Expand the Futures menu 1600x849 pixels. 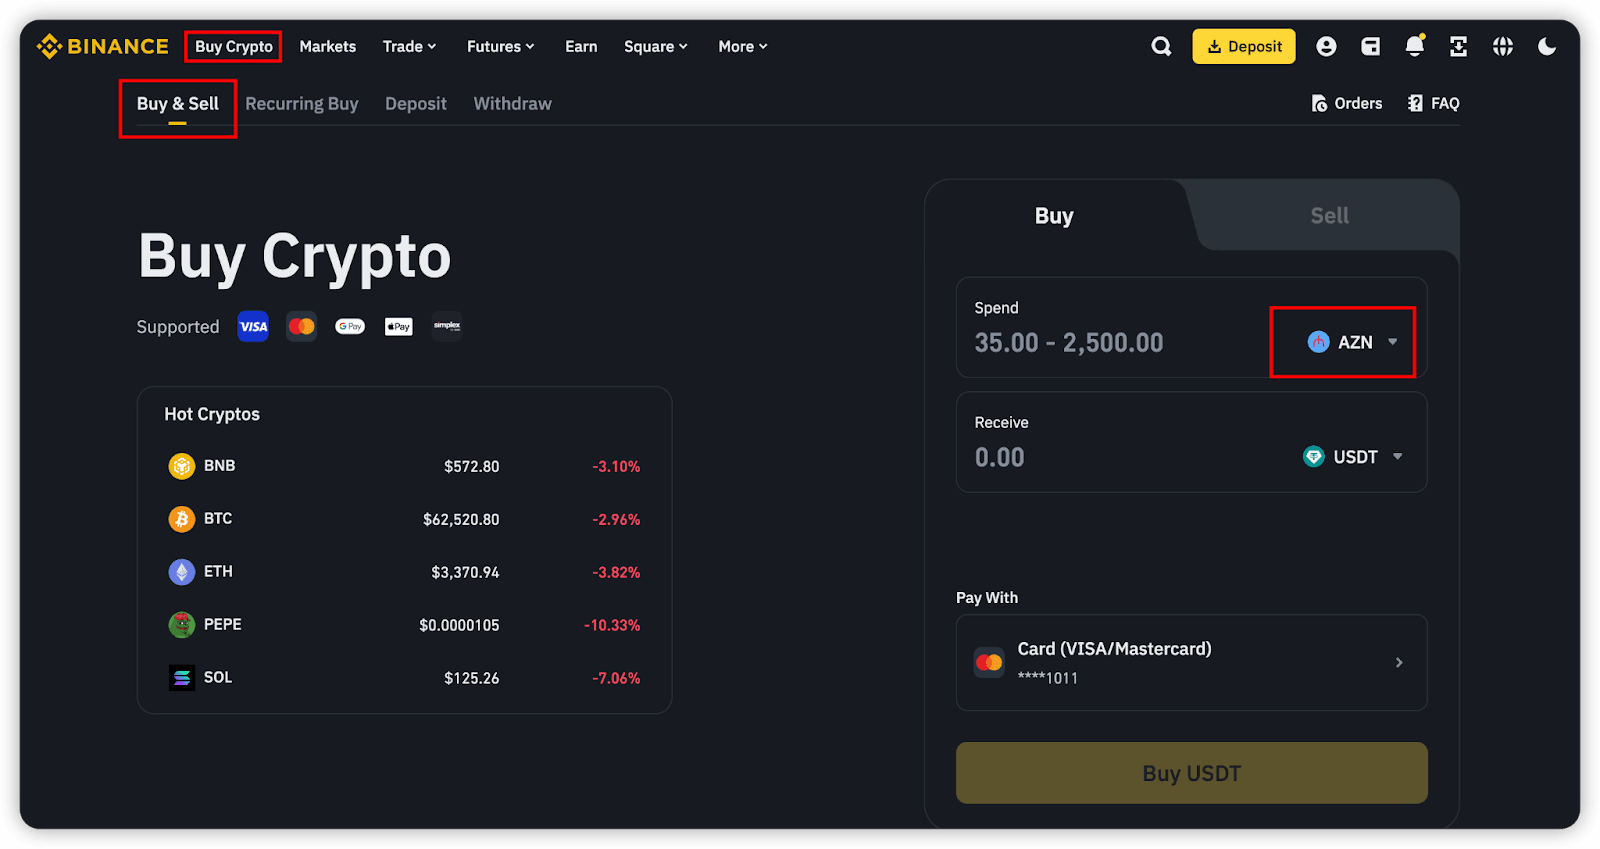point(500,46)
